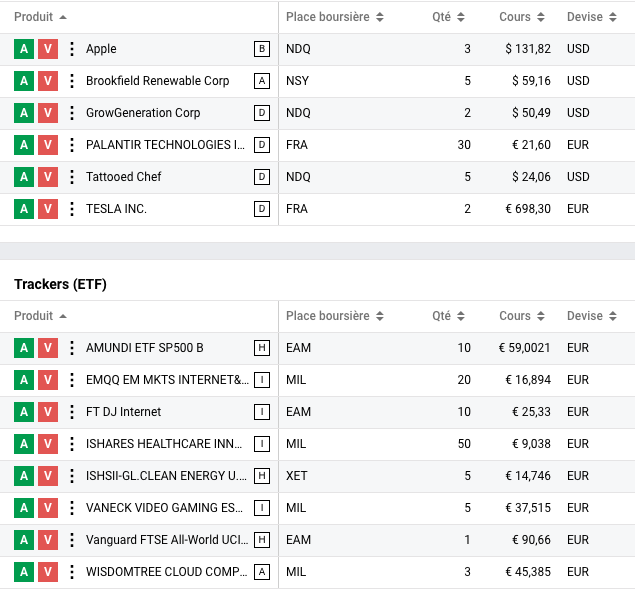Click the B badge next to Apple

pyautogui.click(x=262, y=49)
